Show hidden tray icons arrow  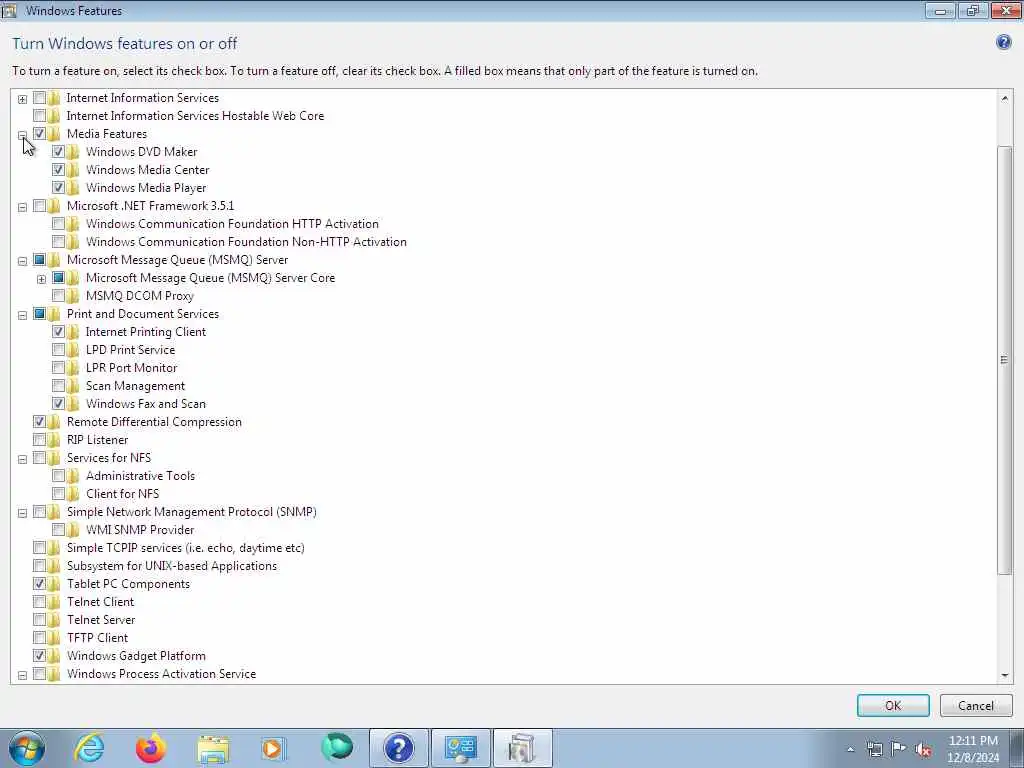click(x=850, y=749)
